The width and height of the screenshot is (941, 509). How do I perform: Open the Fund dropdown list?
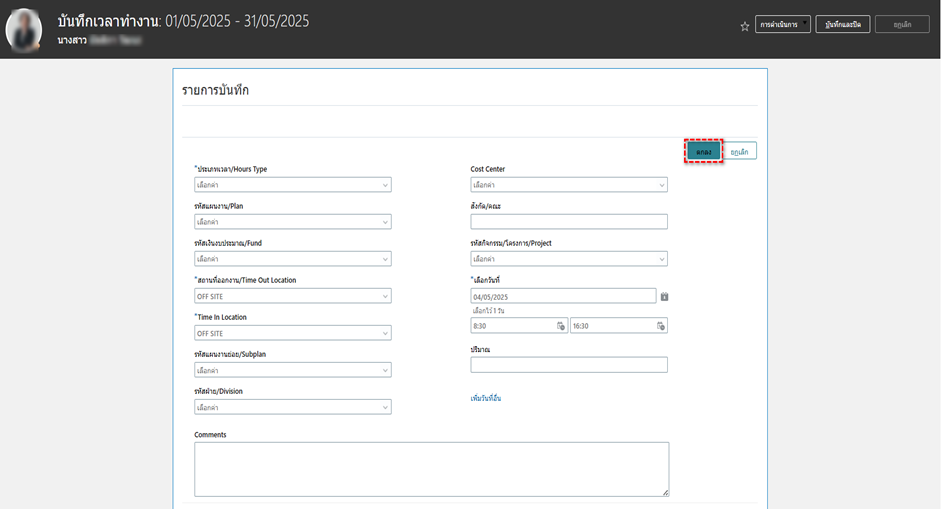[292, 259]
